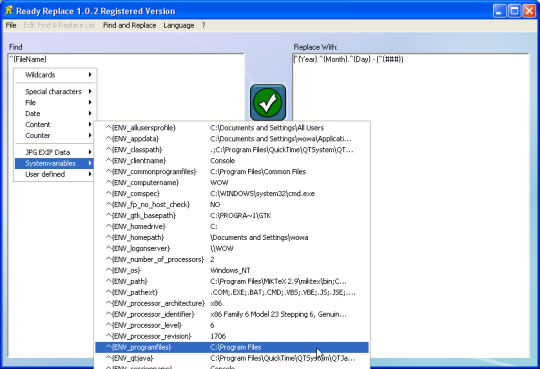Expand the Special characters submenu
Image resolution: width=540 pixels, height=369 pixels.
55,91
